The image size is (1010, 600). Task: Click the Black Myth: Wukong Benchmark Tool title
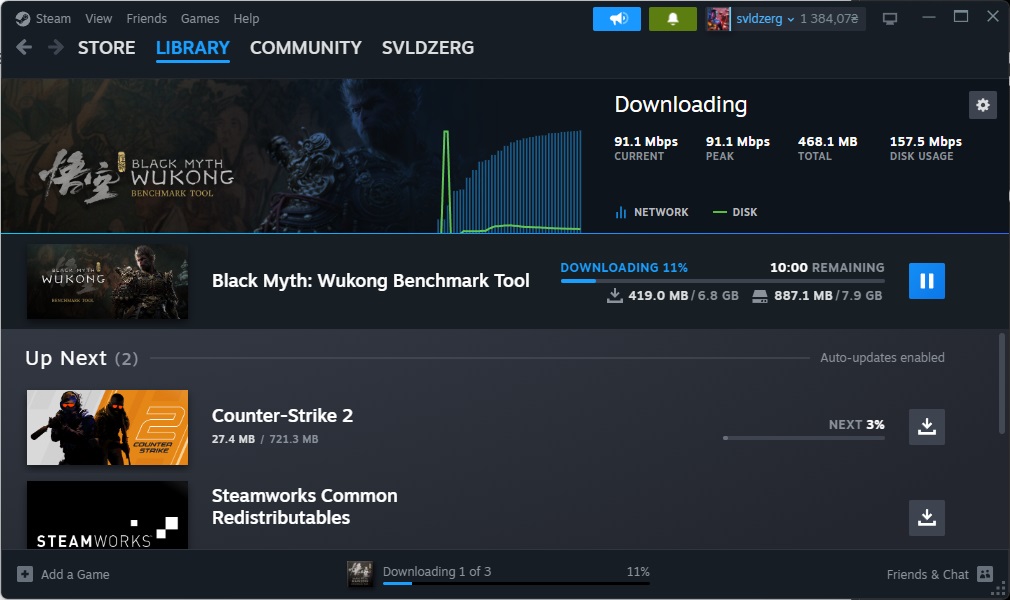pyautogui.click(x=370, y=281)
